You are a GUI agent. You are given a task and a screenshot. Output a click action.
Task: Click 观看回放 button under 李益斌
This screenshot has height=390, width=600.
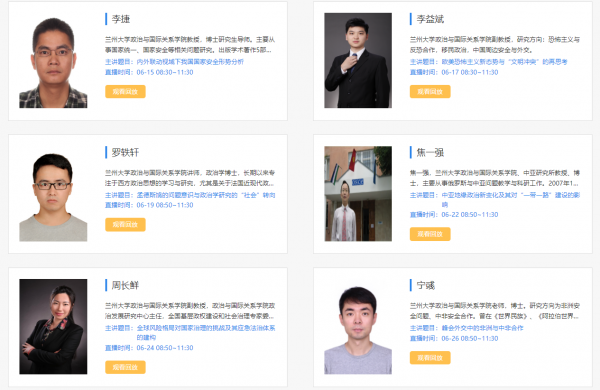pyautogui.click(x=430, y=91)
